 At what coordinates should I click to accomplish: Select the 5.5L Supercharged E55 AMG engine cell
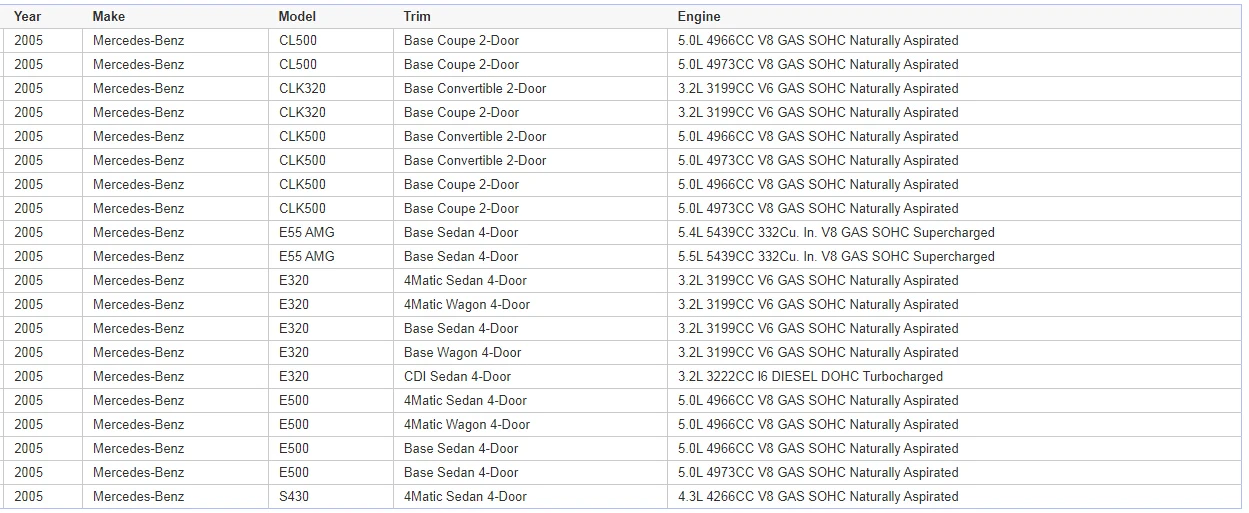click(x=954, y=257)
